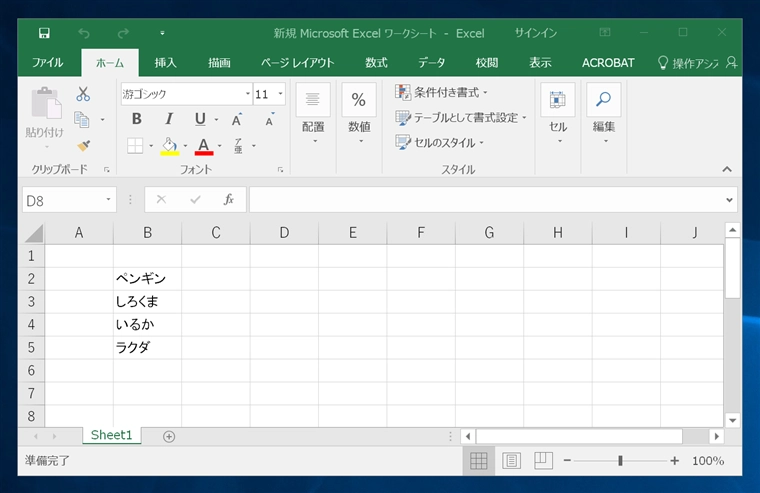This screenshot has width=760, height=493.
Task: Click サインイン to sign in
Action: [536, 33]
